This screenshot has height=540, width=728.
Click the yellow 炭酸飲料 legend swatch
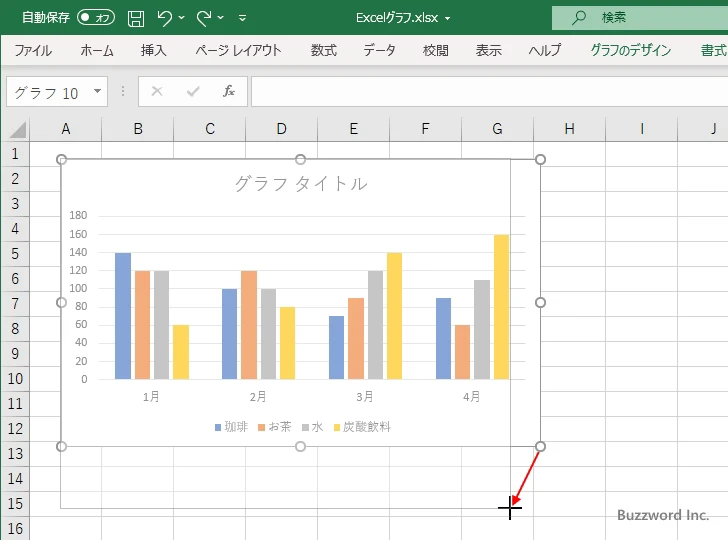coord(337,428)
